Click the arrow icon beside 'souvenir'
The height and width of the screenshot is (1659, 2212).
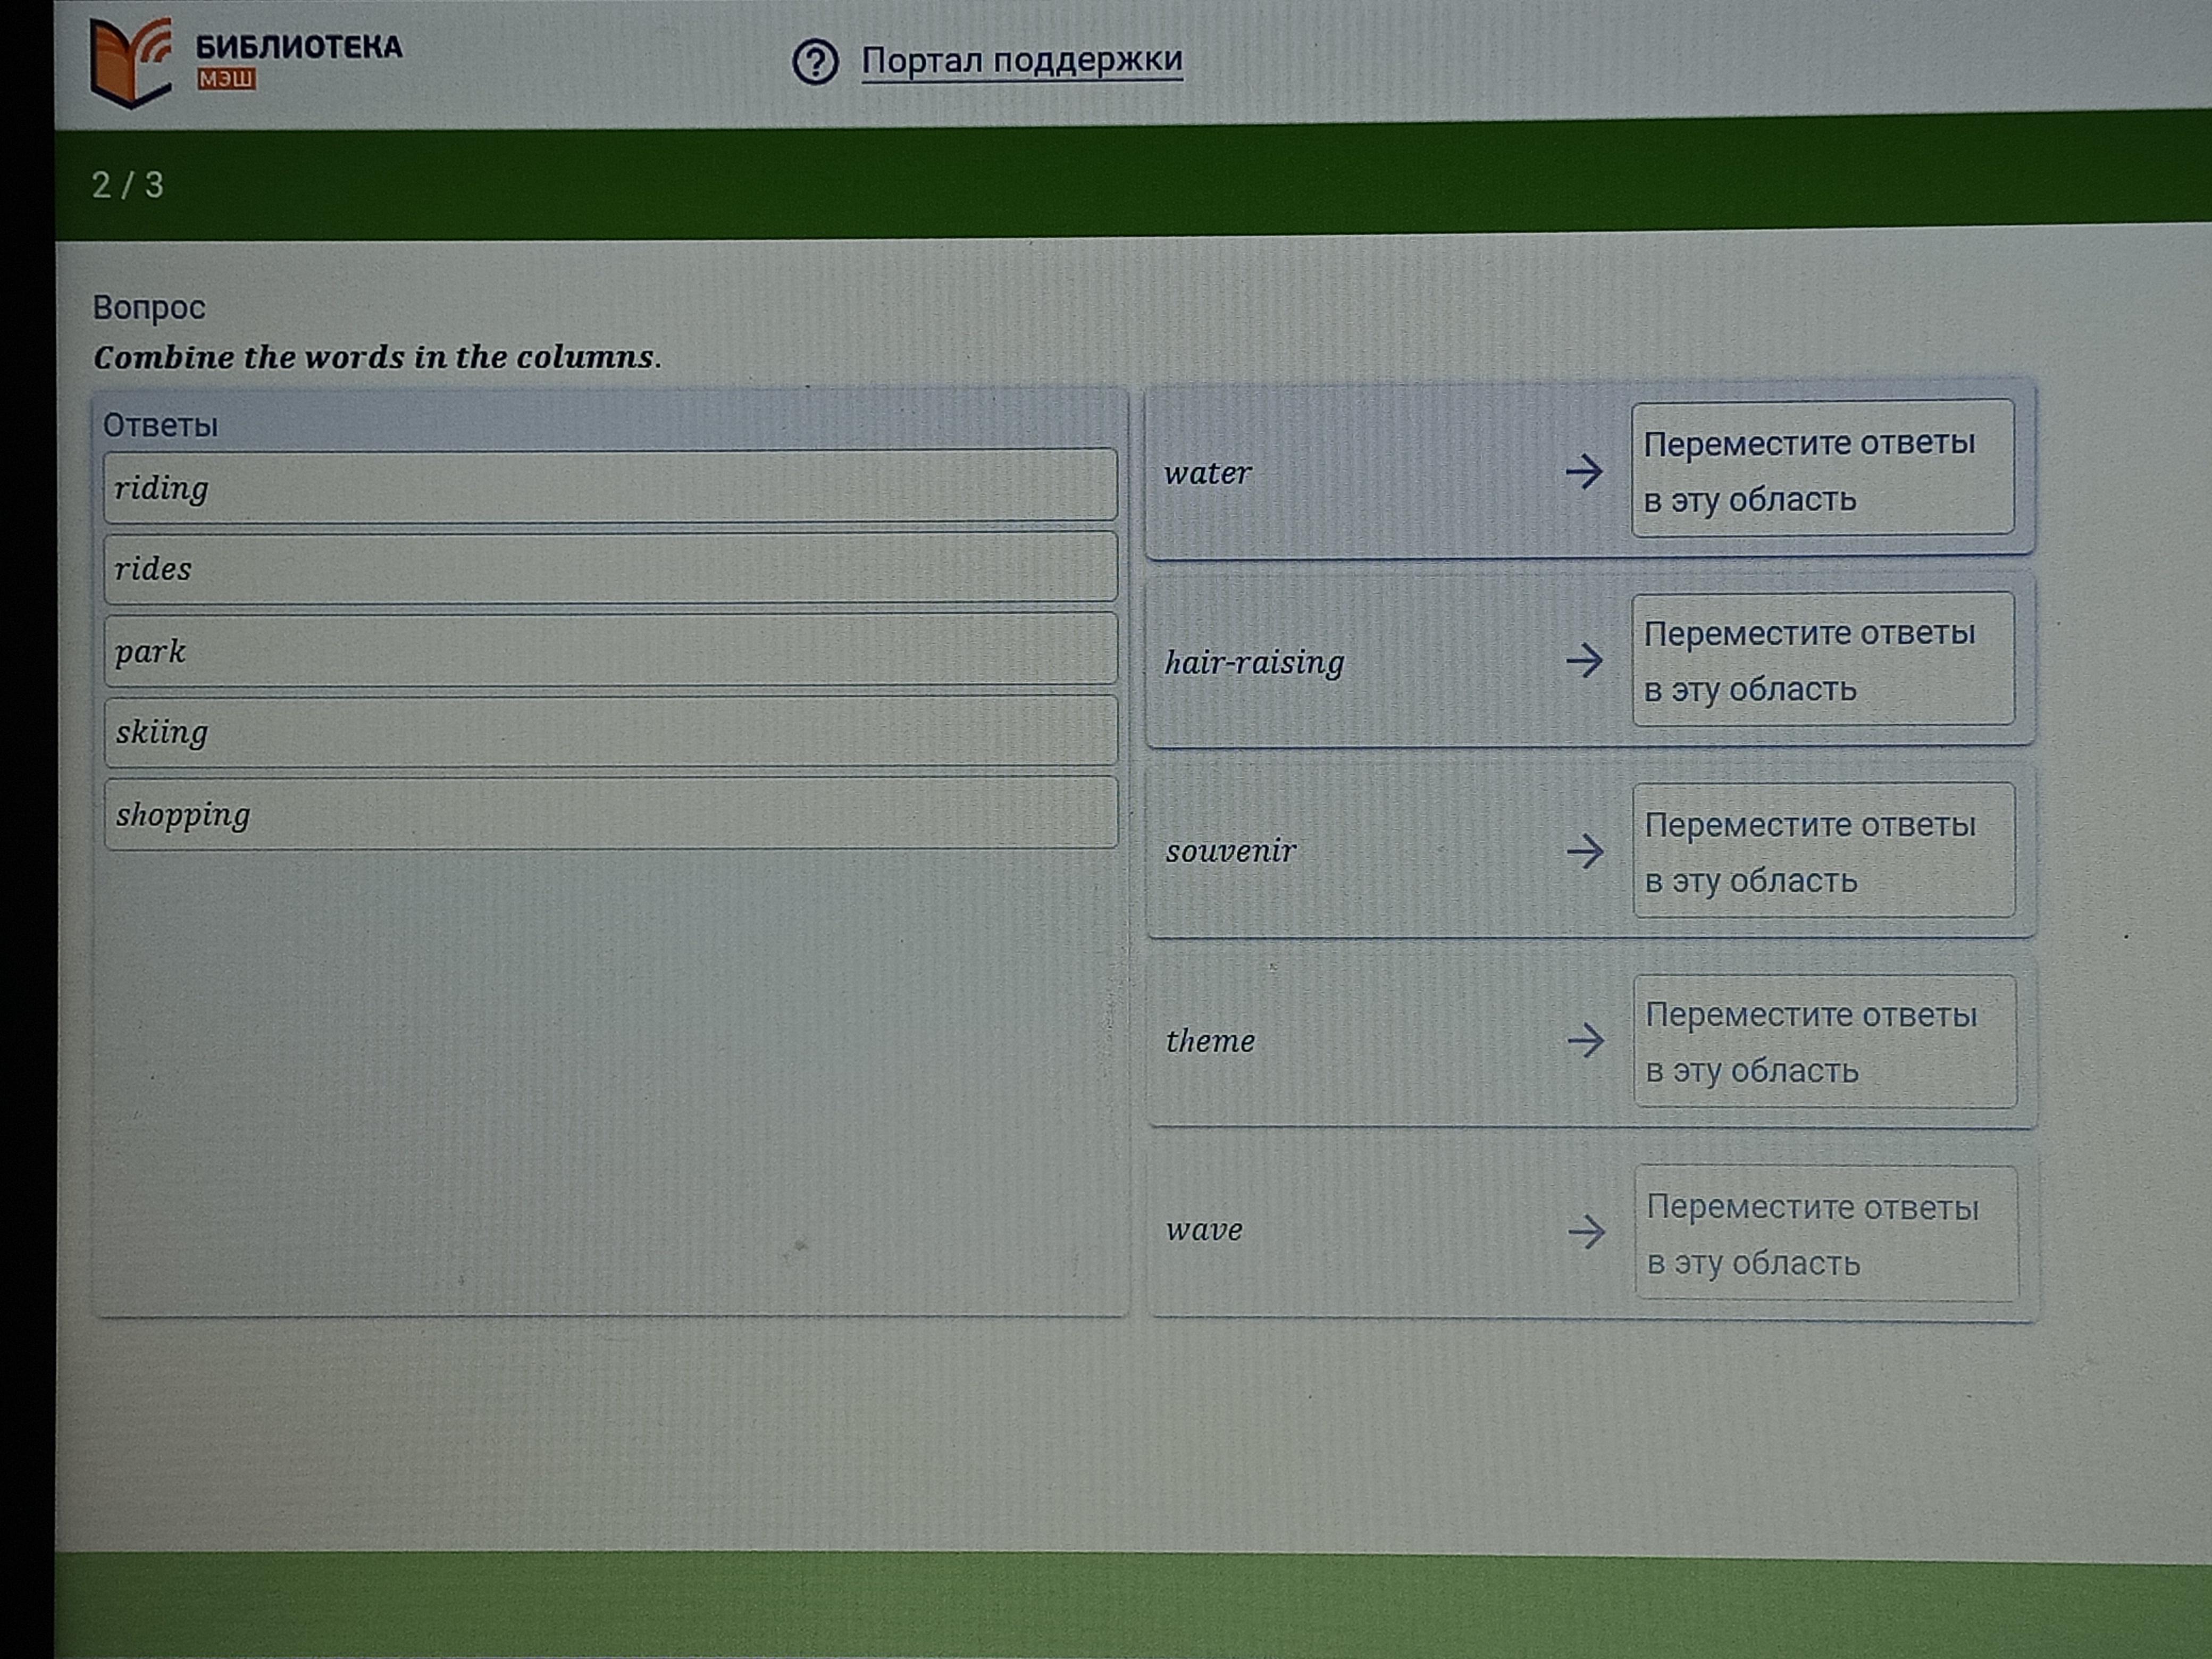pyautogui.click(x=1585, y=851)
